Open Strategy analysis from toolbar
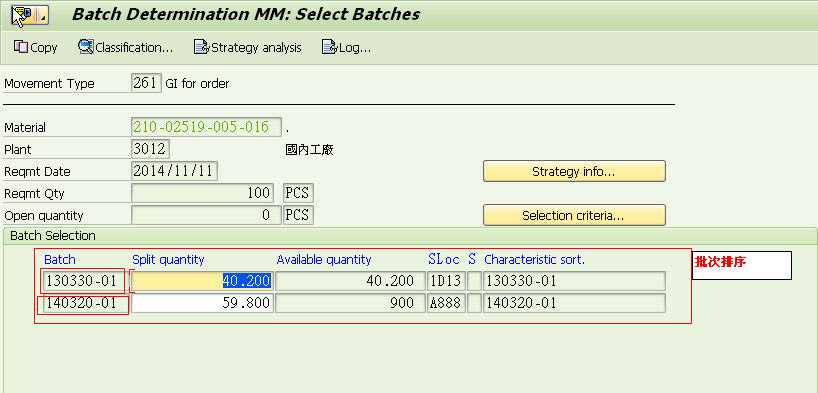 click(247, 47)
